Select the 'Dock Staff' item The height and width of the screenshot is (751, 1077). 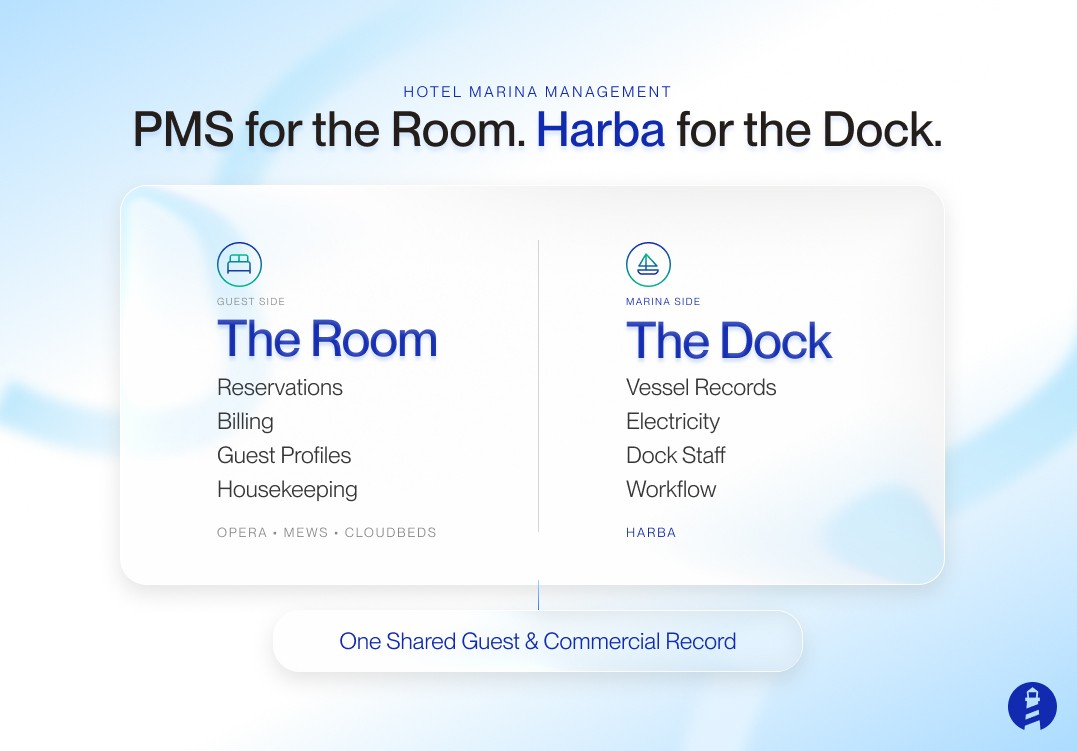tap(675, 455)
